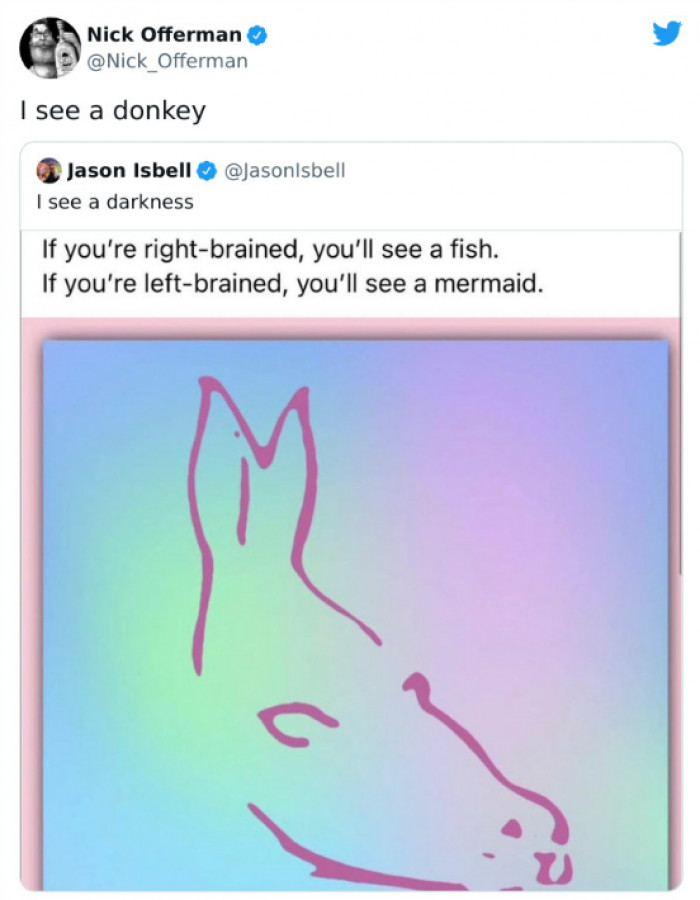Image resolution: width=700 pixels, height=900 pixels.
Task: Open the quoted "I see a darkness" tweet
Action: [x=114, y=202]
